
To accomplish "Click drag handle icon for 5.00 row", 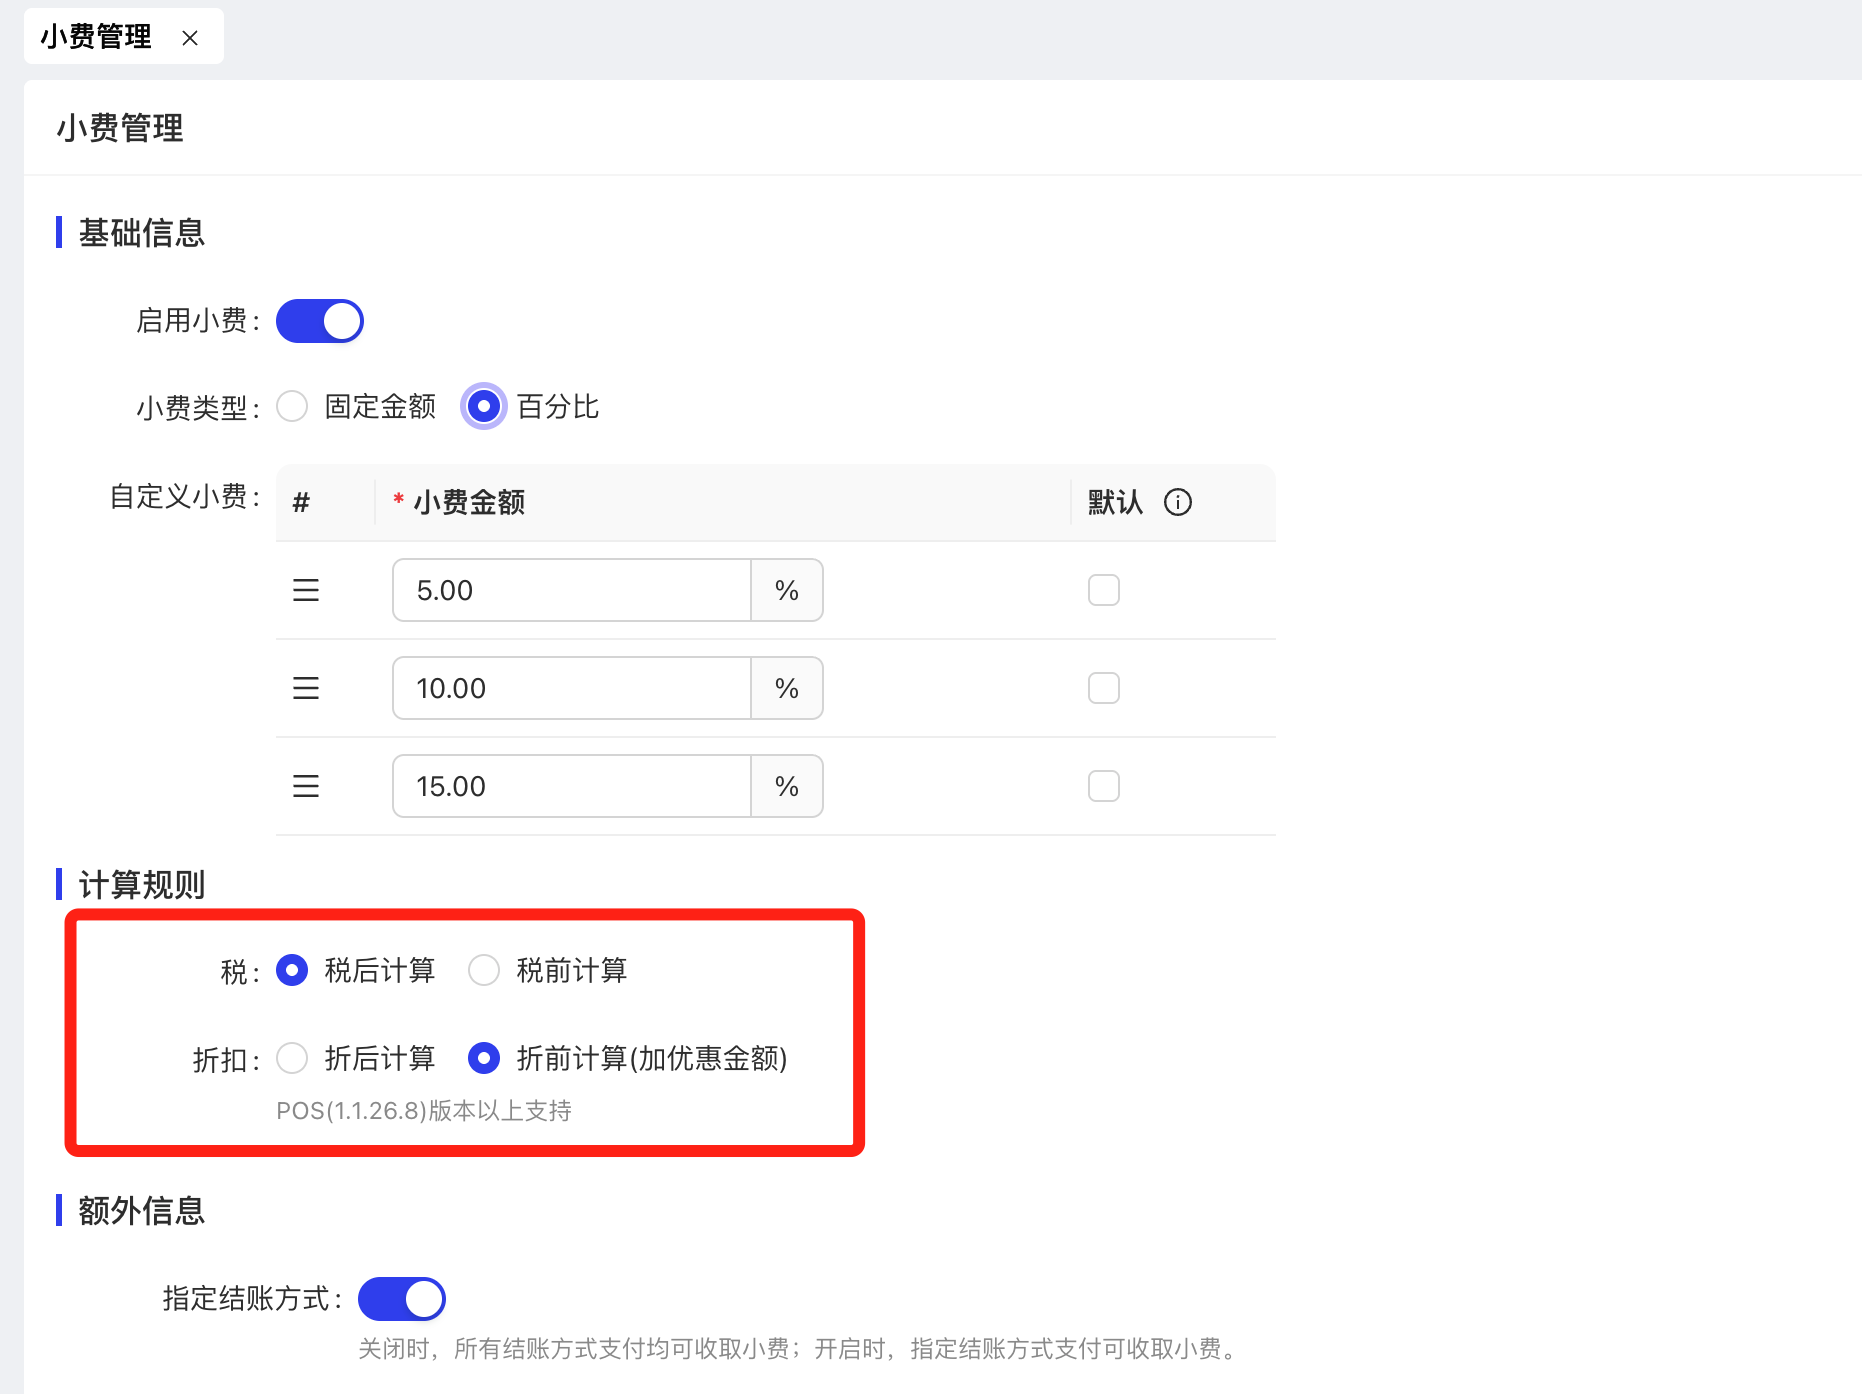I will [306, 590].
